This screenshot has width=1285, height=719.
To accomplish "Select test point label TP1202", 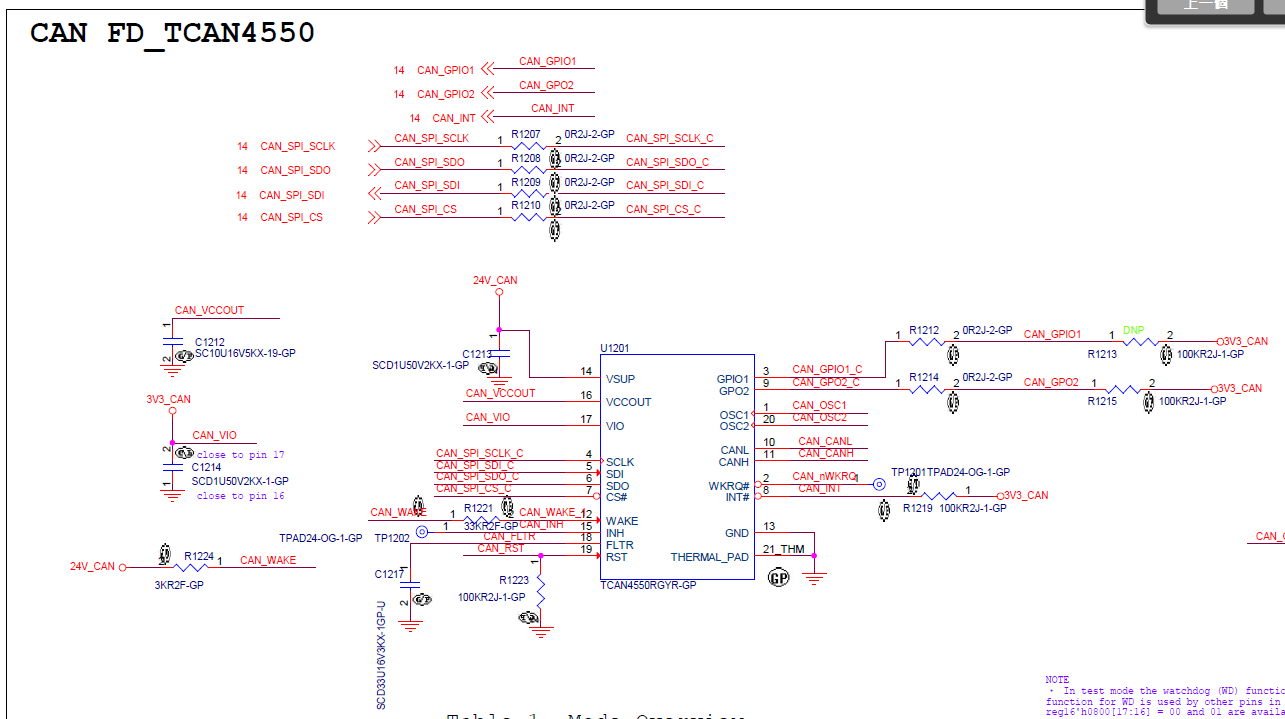I will (x=392, y=538).
